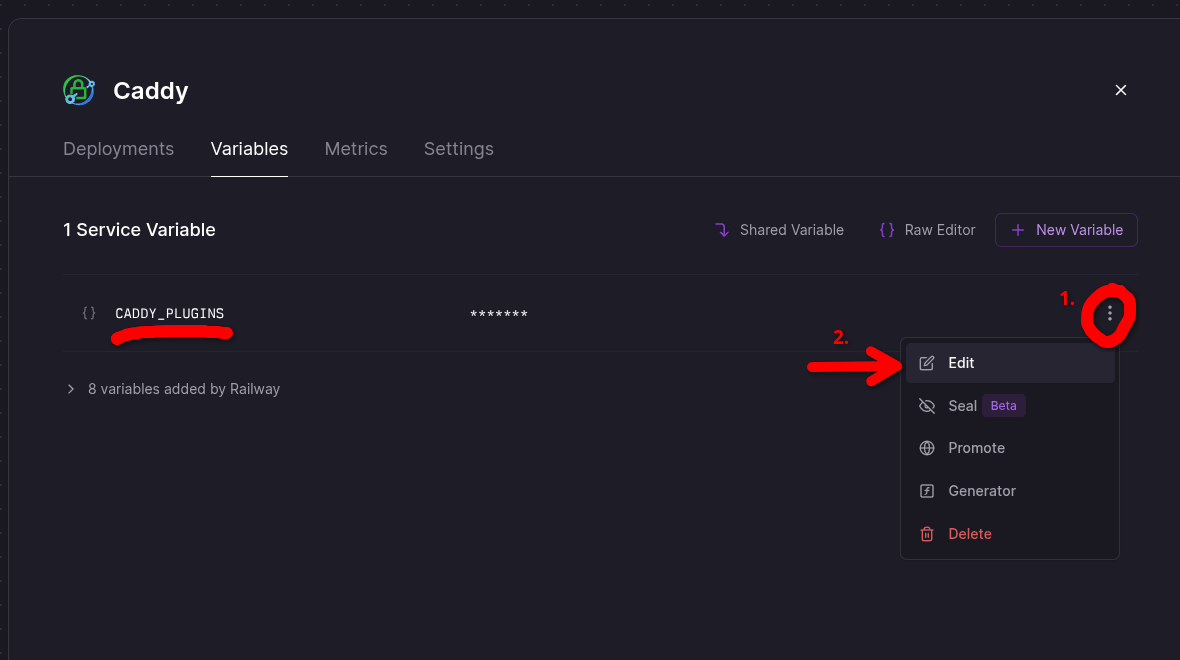Image resolution: width=1180 pixels, height=660 pixels.
Task: Click the globe icon beside Promote
Action: pos(927,447)
